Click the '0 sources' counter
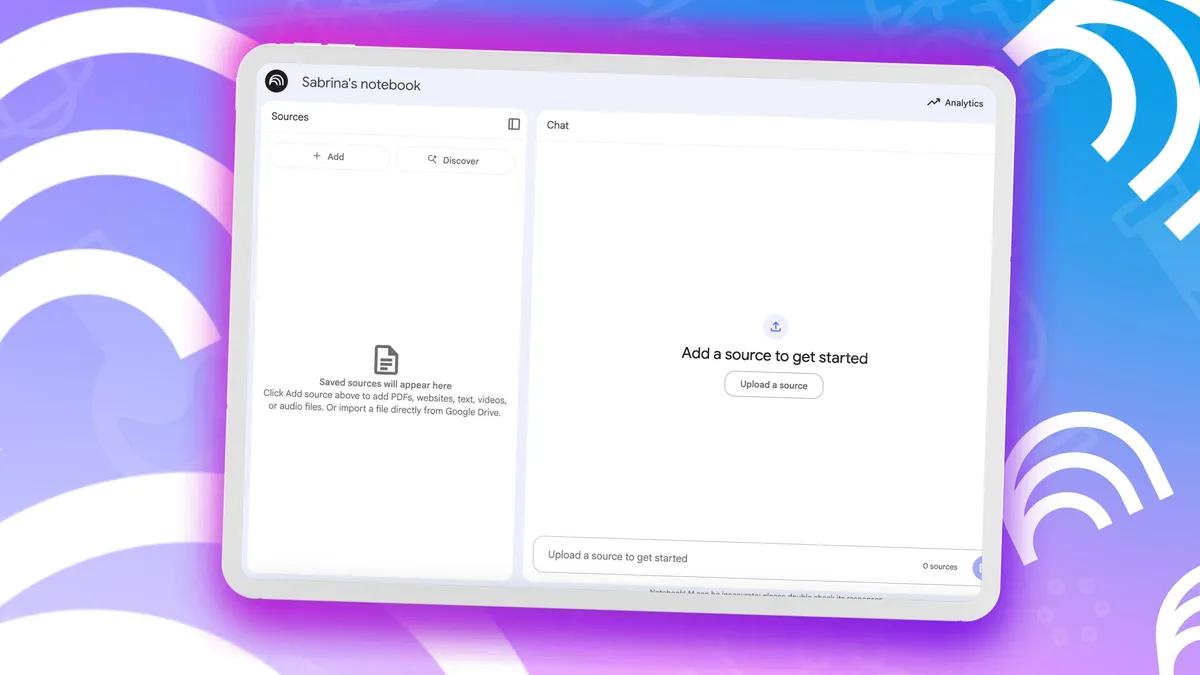 940,567
